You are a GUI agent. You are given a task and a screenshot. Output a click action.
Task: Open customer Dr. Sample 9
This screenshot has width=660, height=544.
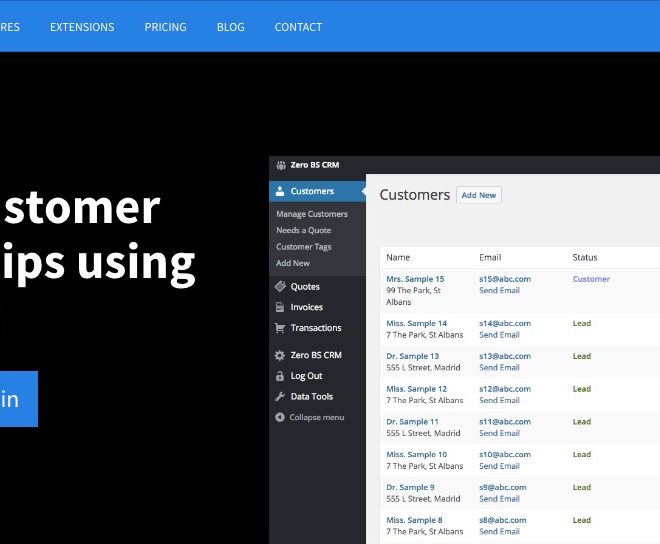coord(410,488)
